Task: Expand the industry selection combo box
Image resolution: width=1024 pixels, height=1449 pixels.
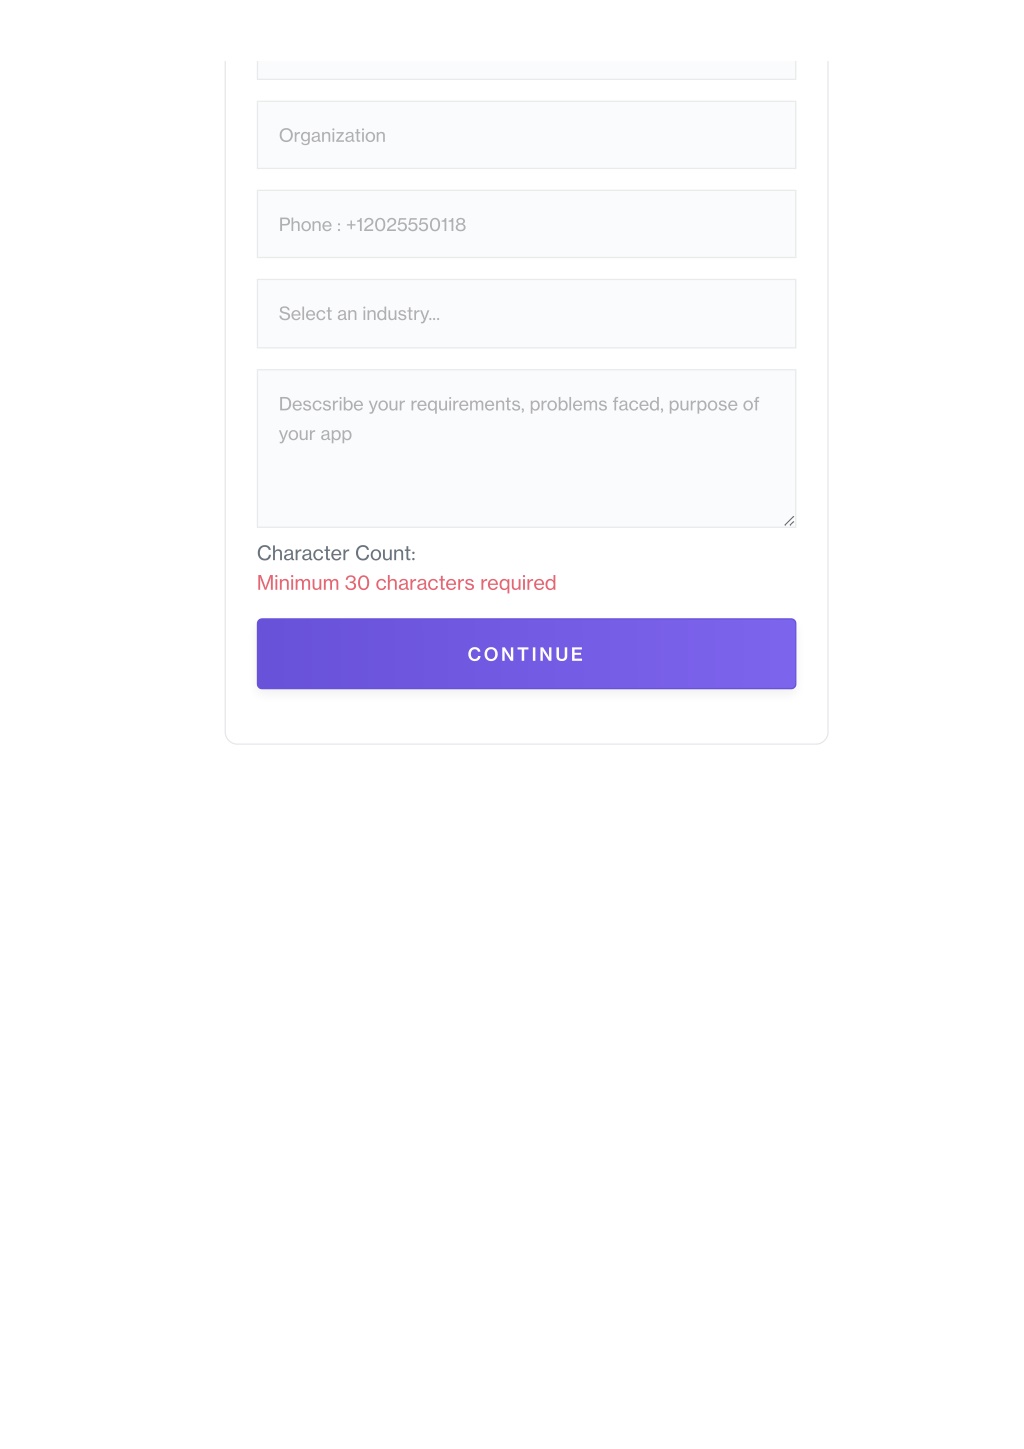Action: click(x=526, y=314)
